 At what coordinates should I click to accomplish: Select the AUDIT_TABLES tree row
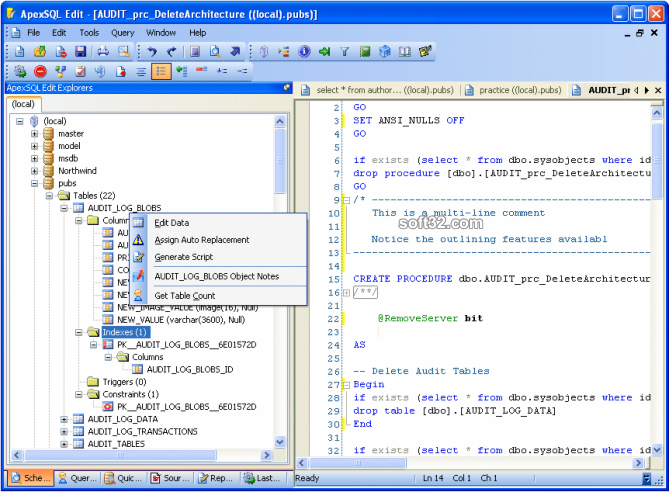(x=116, y=444)
